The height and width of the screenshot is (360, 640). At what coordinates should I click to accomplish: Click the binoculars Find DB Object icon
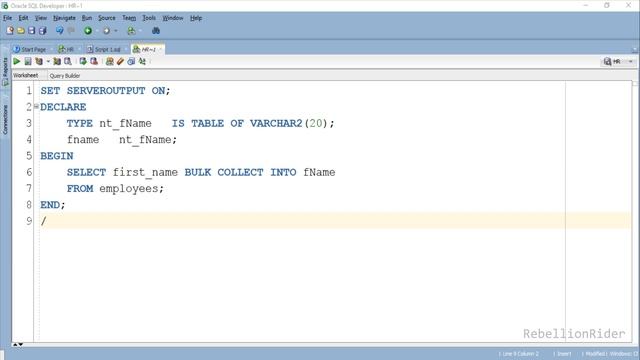(156, 31)
